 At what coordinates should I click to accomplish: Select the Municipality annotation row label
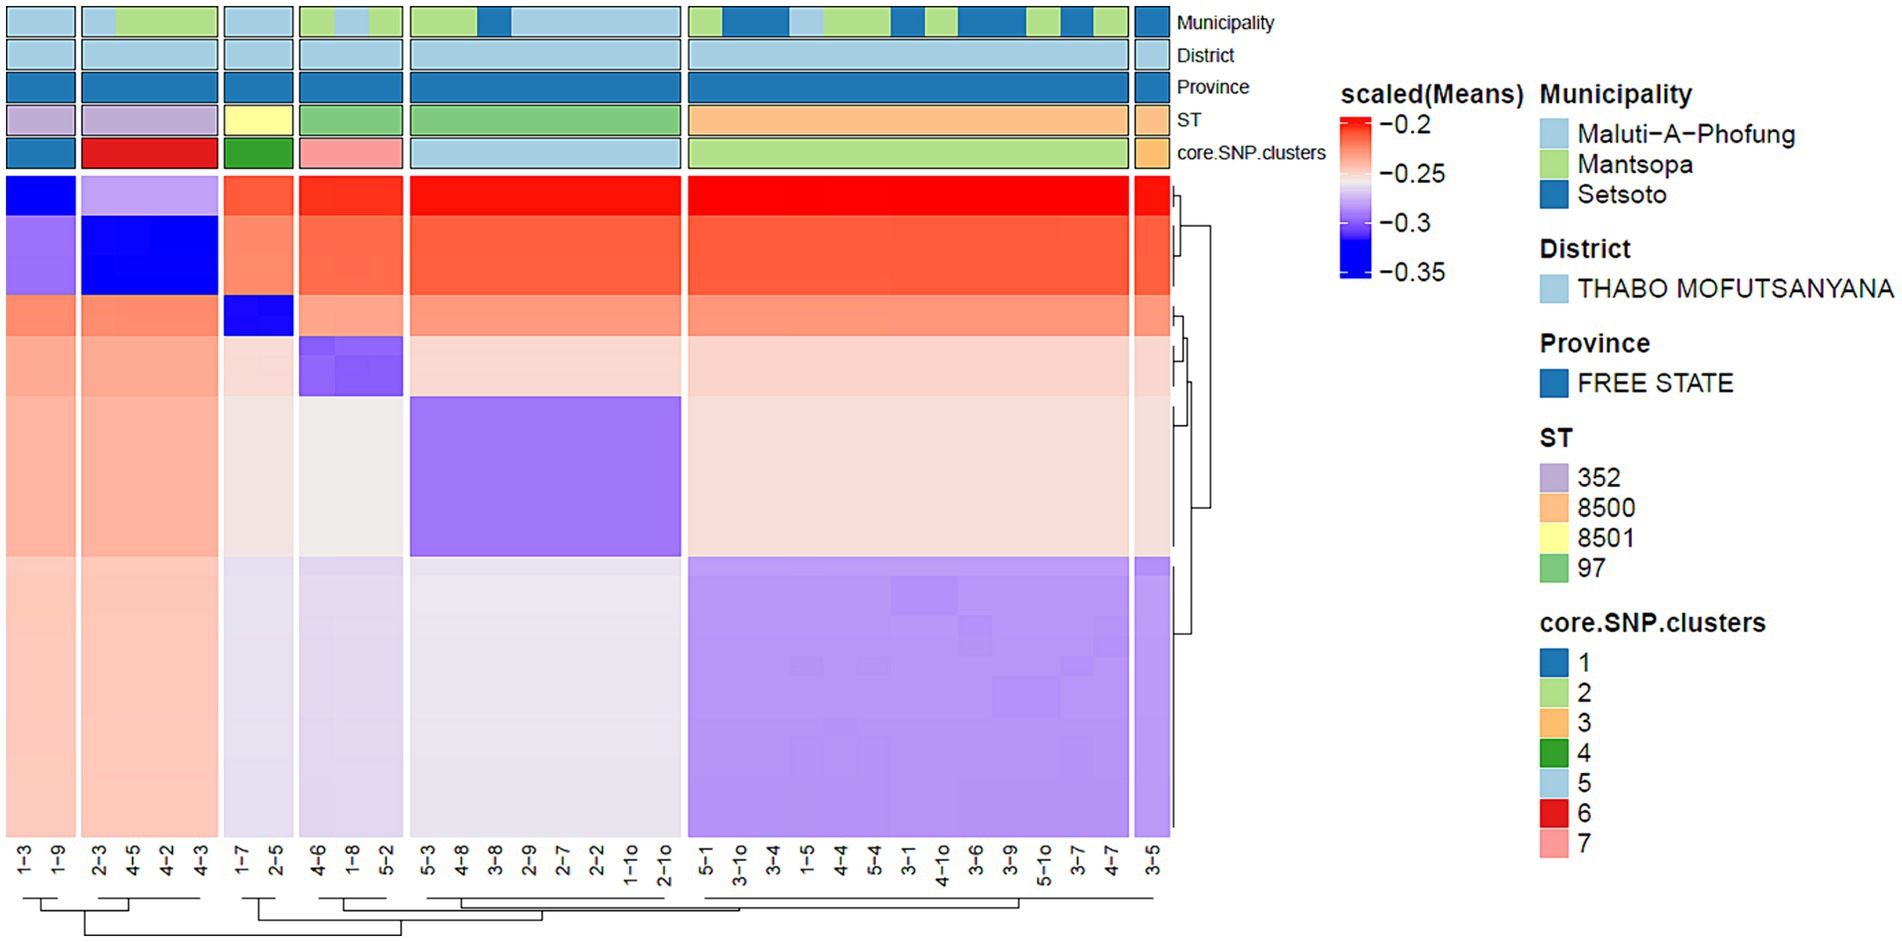point(1225,23)
